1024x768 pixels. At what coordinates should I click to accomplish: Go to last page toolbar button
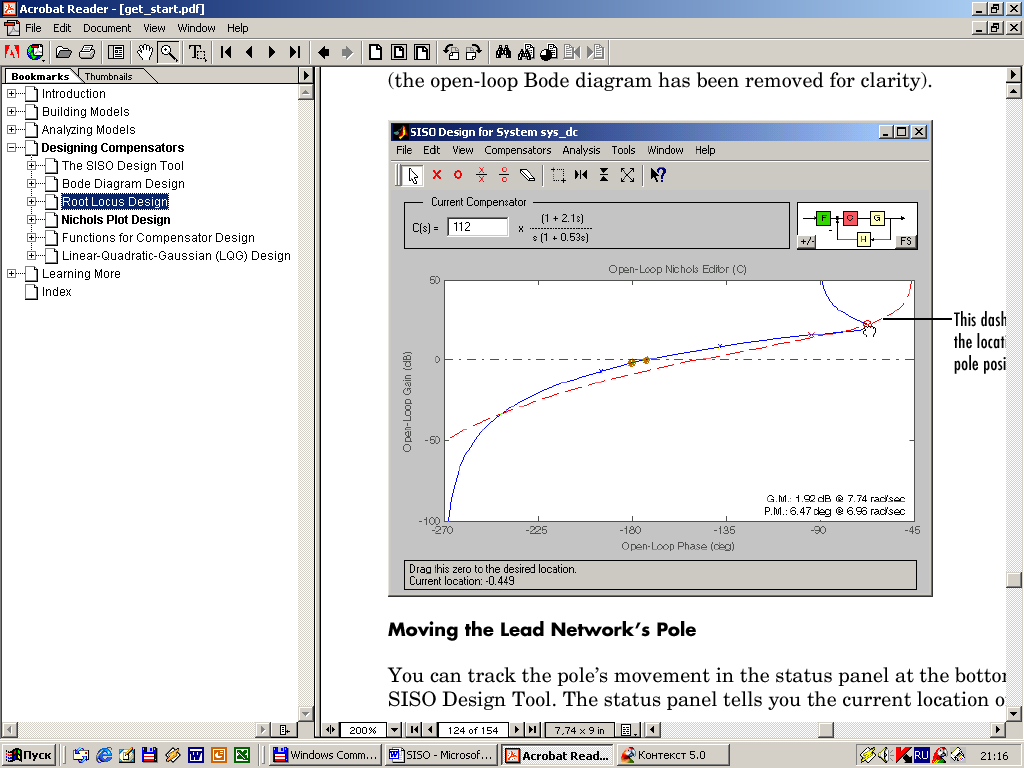click(295, 52)
